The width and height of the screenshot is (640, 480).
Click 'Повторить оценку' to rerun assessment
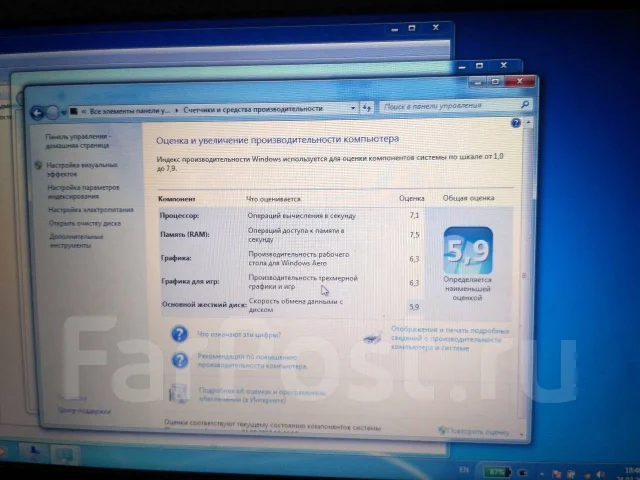click(x=478, y=431)
